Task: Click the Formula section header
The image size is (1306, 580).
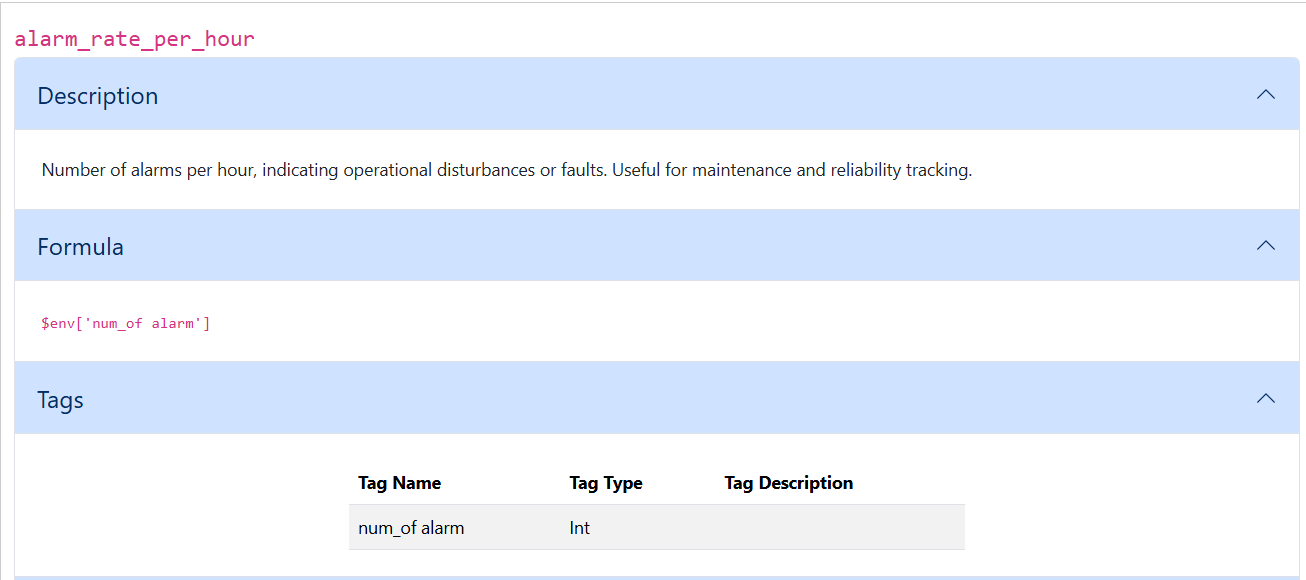Action: coord(80,246)
